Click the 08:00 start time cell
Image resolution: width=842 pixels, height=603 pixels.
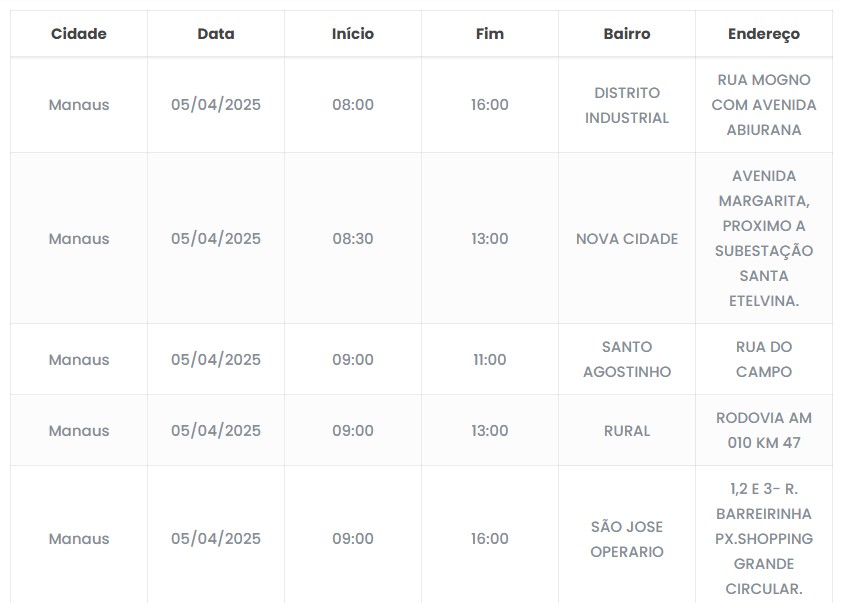353,105
